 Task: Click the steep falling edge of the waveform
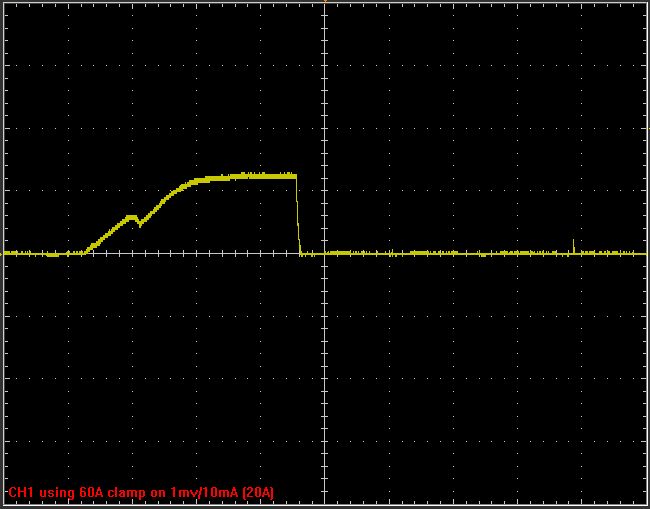[298, 215]
